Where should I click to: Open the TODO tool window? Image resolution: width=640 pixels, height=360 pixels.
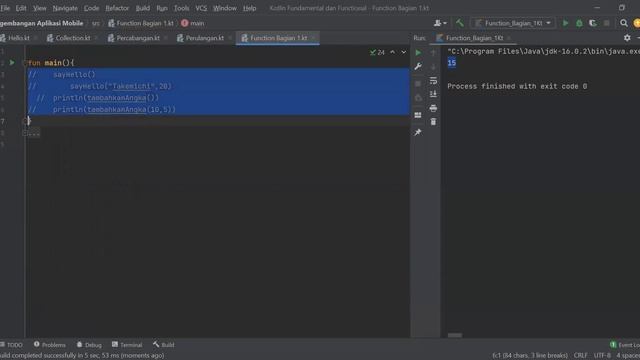[11, 345]
